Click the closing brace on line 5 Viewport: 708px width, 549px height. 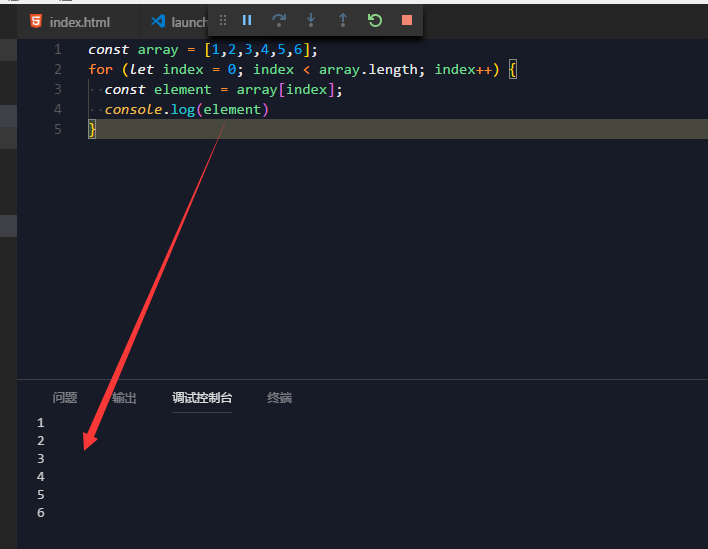pos(92,130)
